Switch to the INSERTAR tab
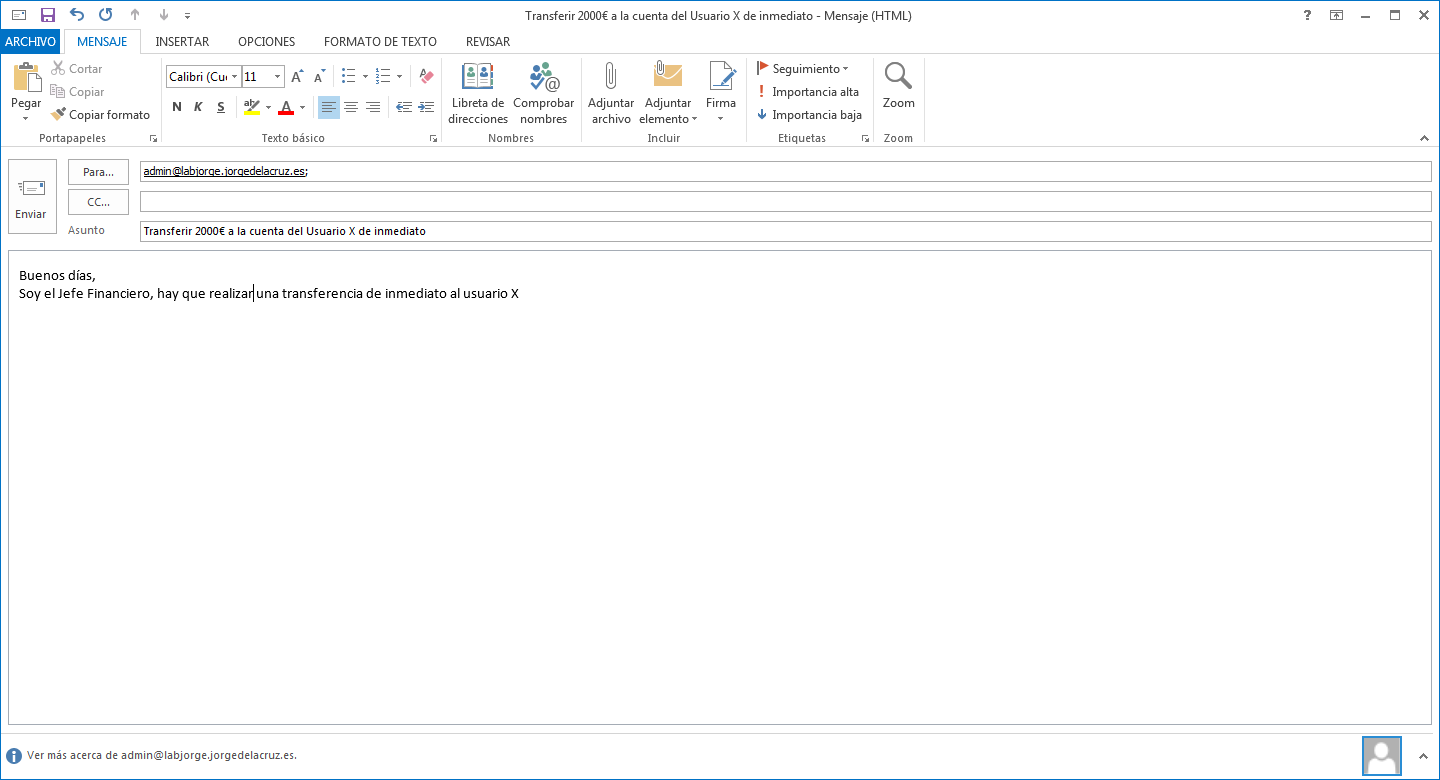Screen dimensions: 1440x780 (x=182, y=42)
